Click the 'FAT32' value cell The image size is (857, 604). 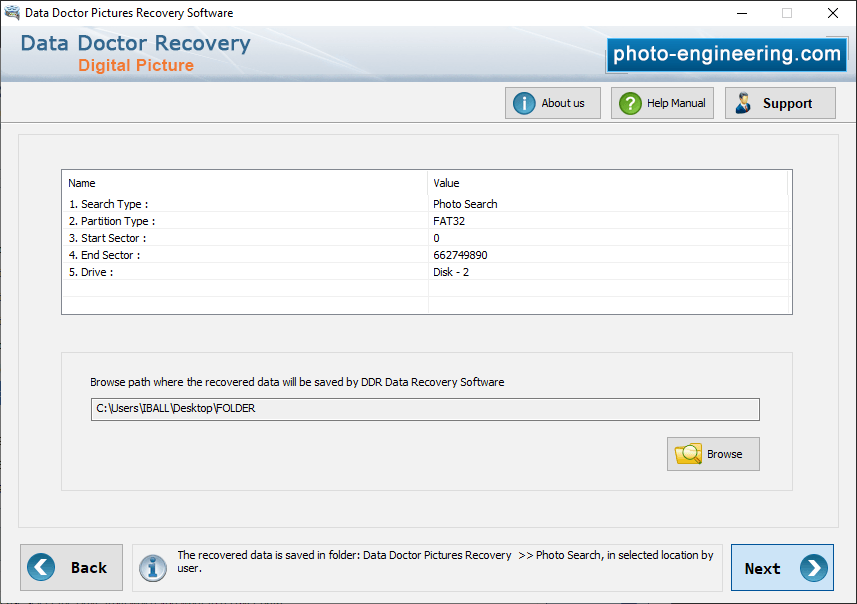pos(449,221)
